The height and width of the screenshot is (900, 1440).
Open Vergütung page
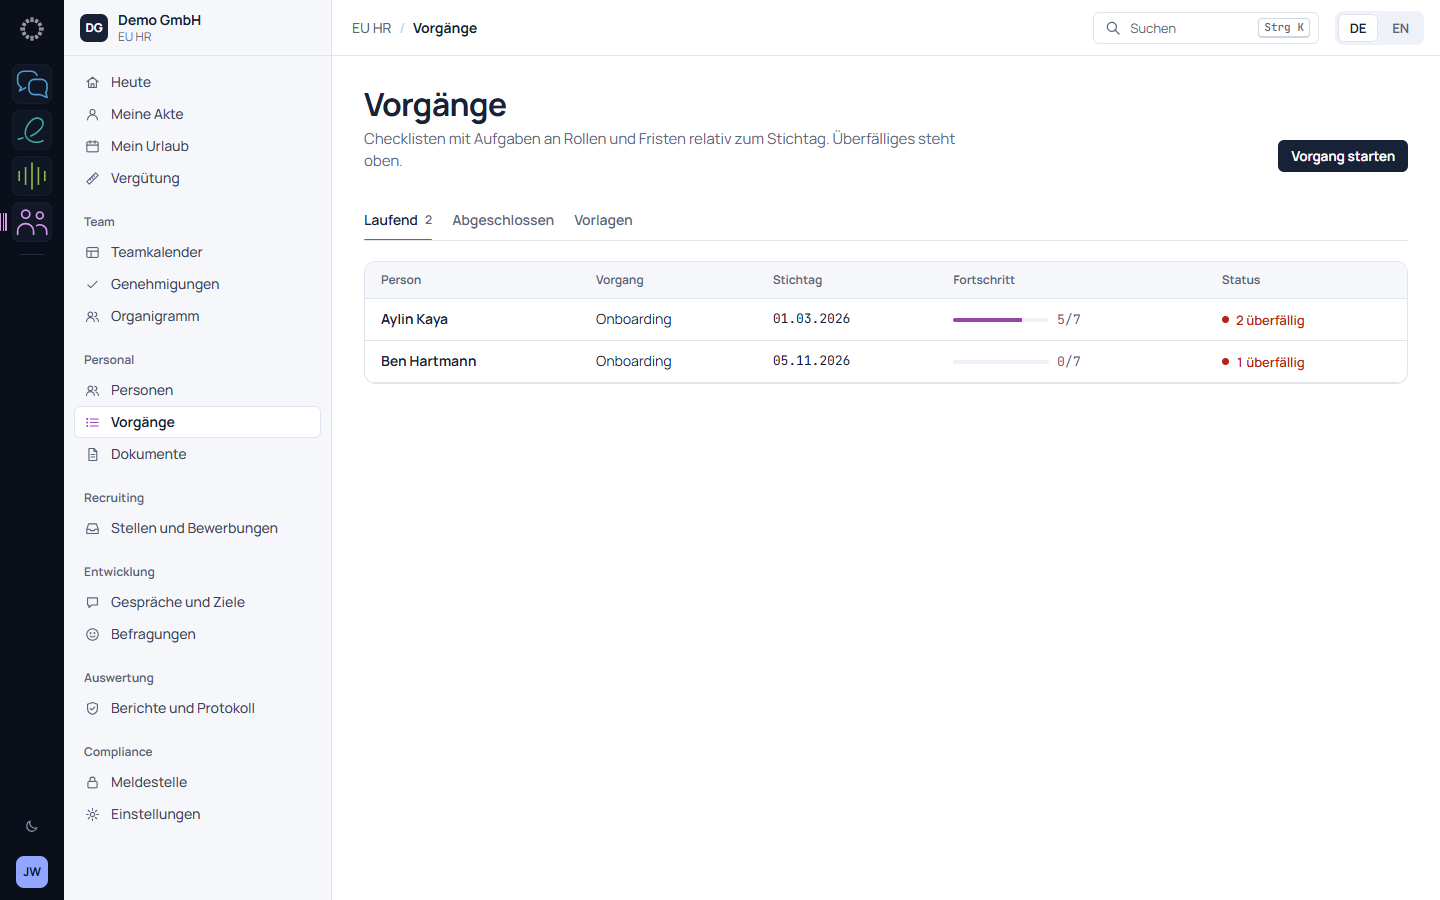point(197,178)
